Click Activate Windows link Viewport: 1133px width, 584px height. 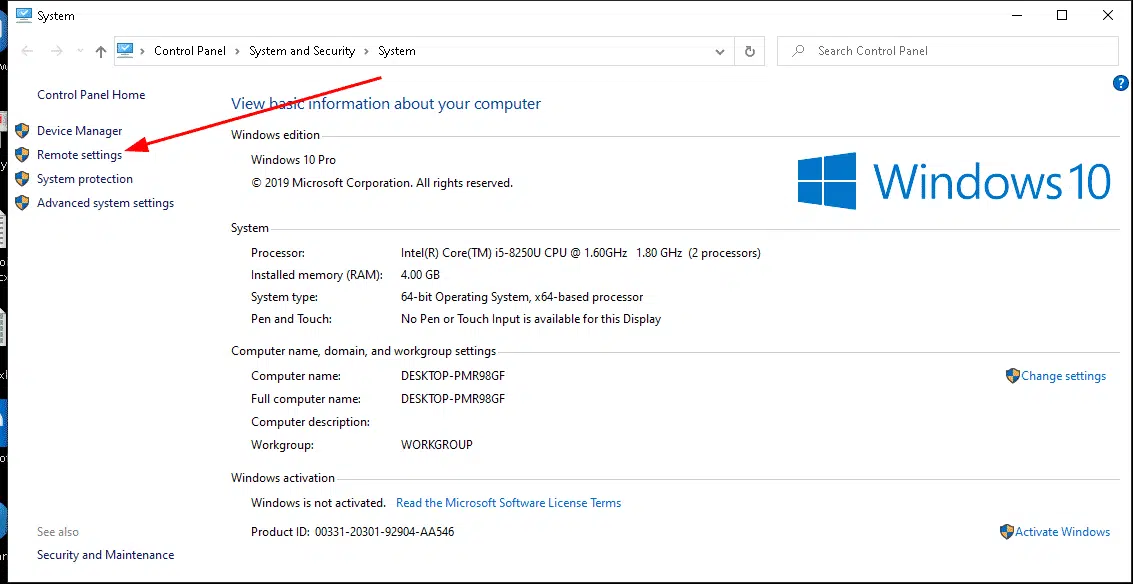pyautogui.click(x=1062, y=532)
